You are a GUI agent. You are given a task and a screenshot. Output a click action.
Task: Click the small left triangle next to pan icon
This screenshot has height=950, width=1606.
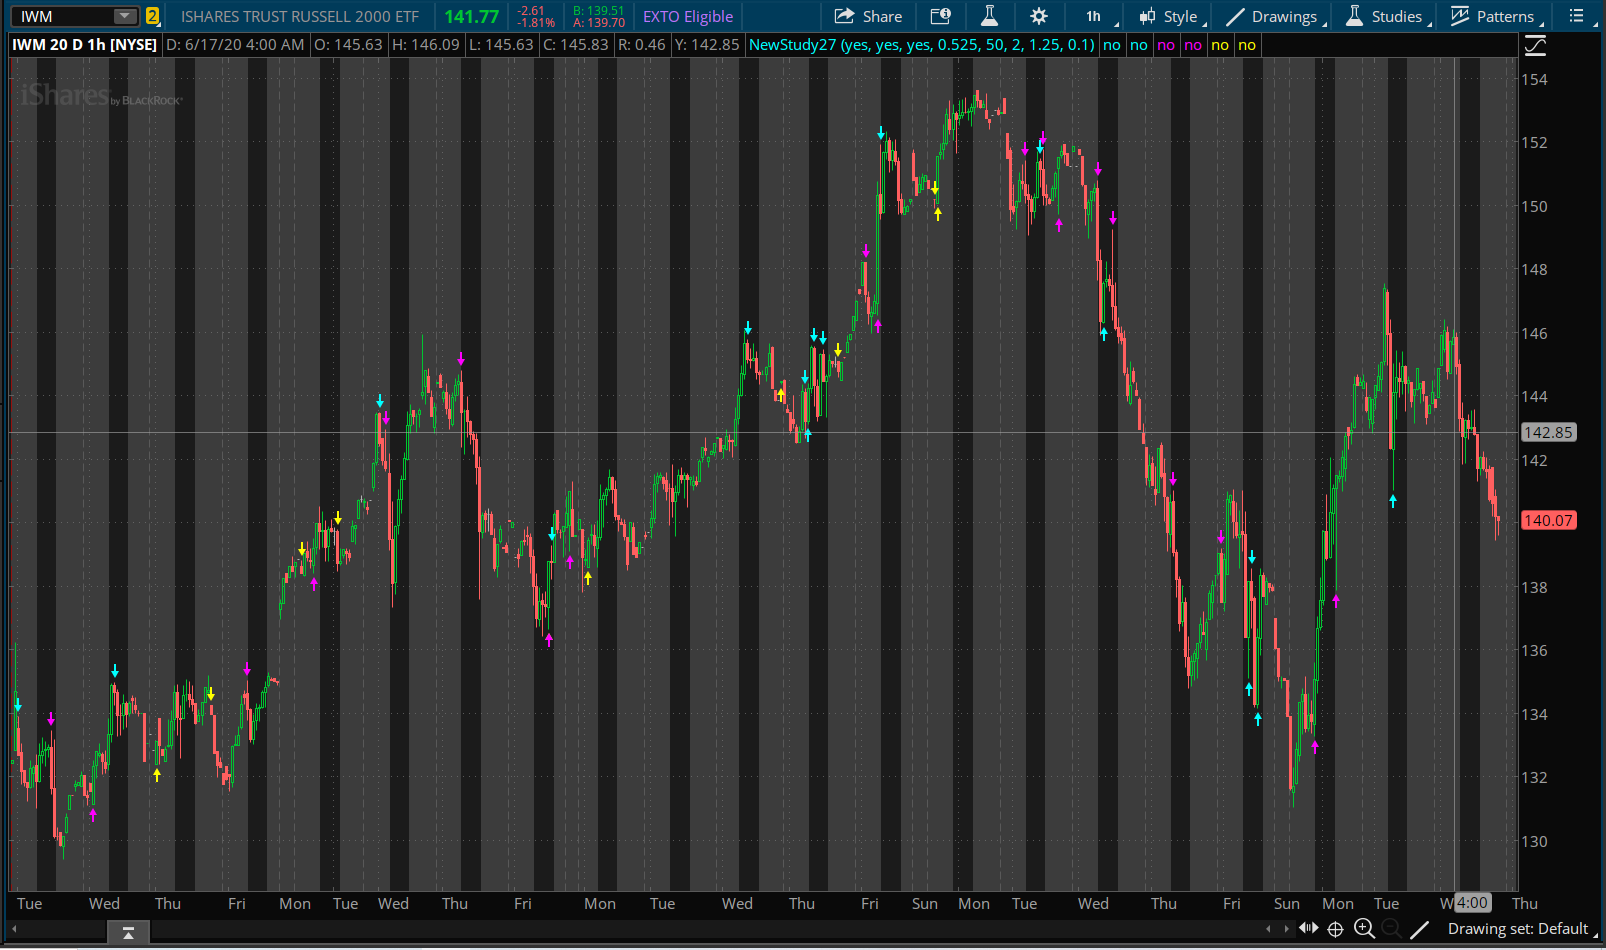(1269, 929)
